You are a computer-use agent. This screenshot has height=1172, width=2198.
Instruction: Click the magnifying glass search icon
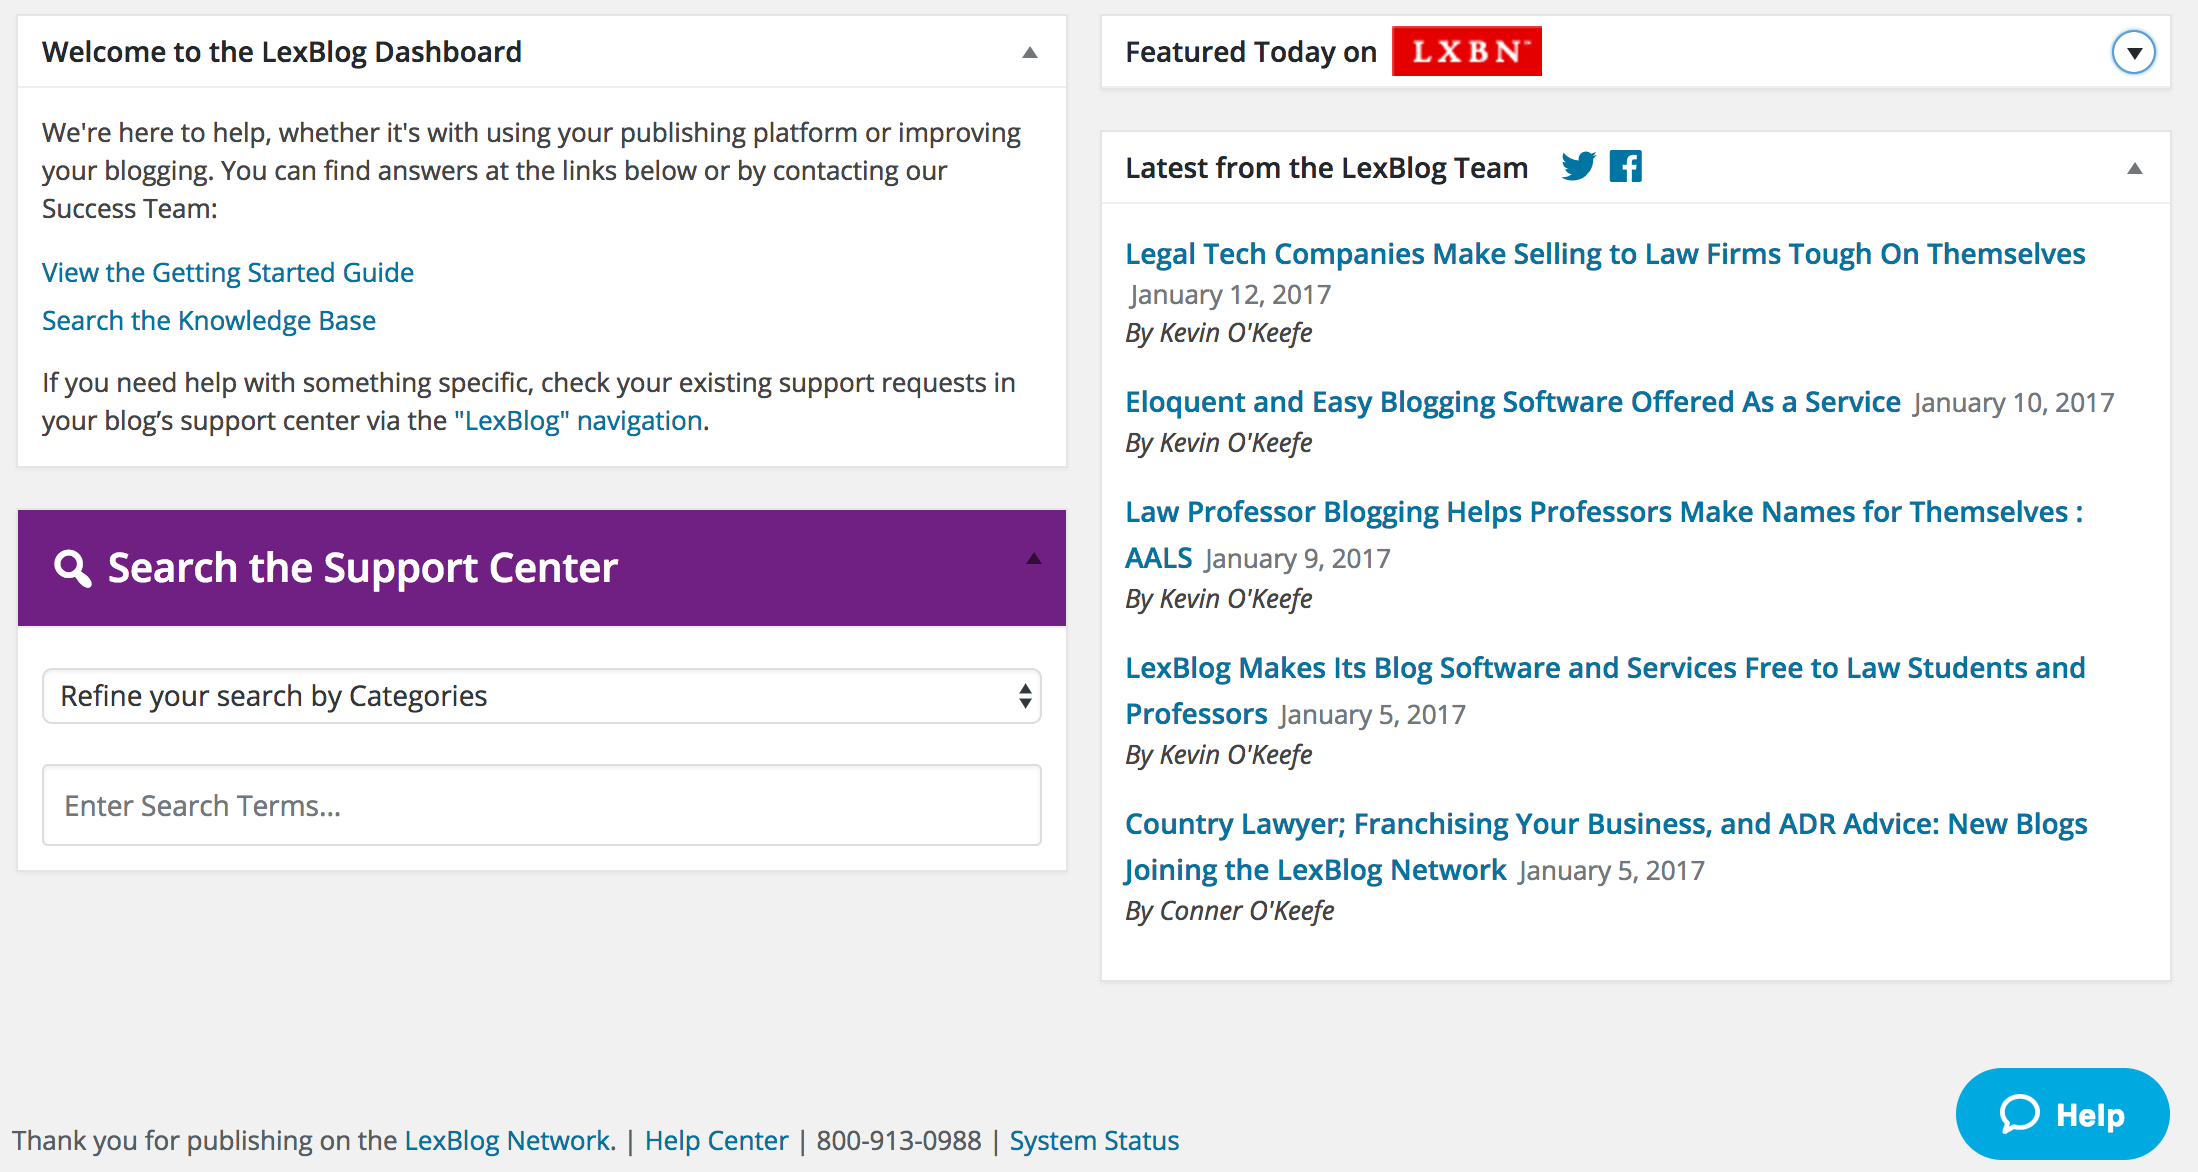72,568
